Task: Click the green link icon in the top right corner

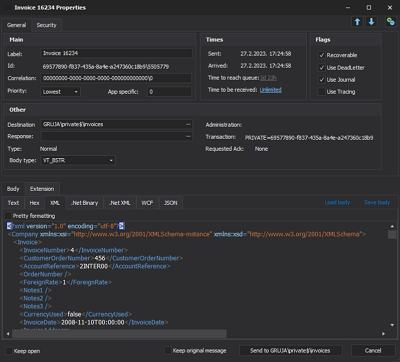Action: [390, 22]
